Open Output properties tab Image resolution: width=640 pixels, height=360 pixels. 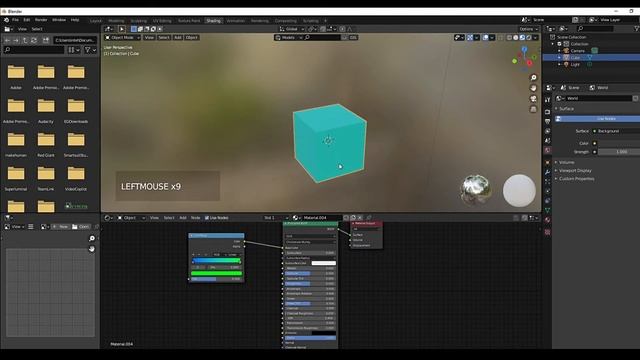pos(547,121)
